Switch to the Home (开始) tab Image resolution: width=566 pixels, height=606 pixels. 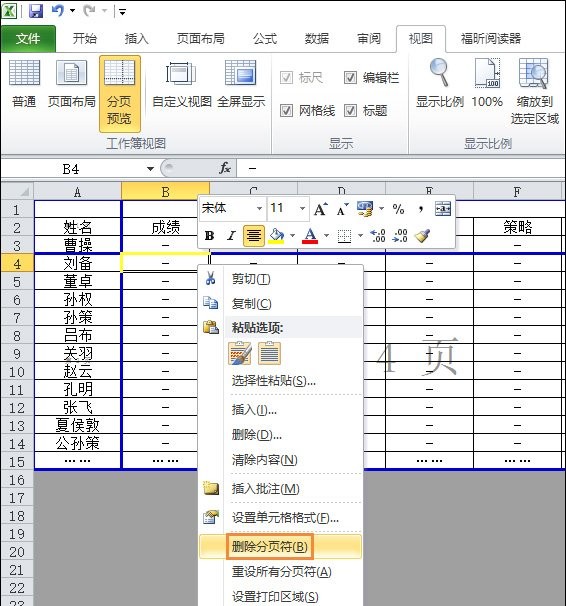tap(85, 39)
